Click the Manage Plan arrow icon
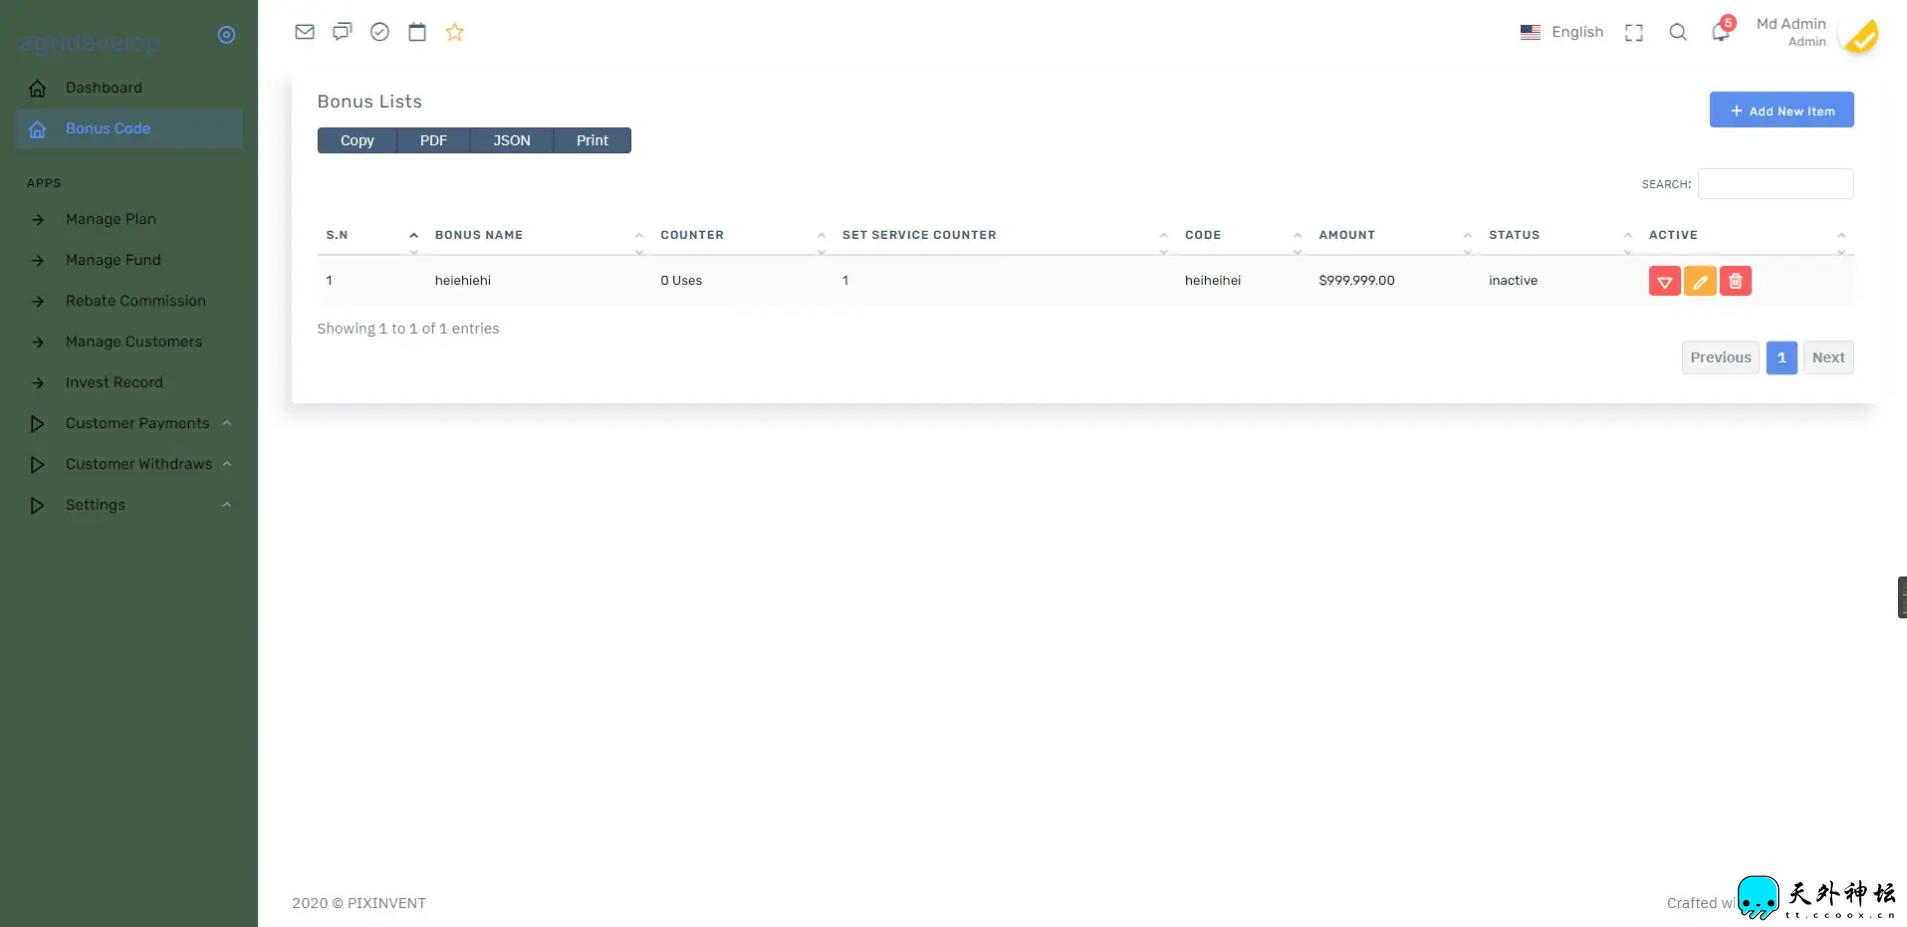 (x=38, y=220)
